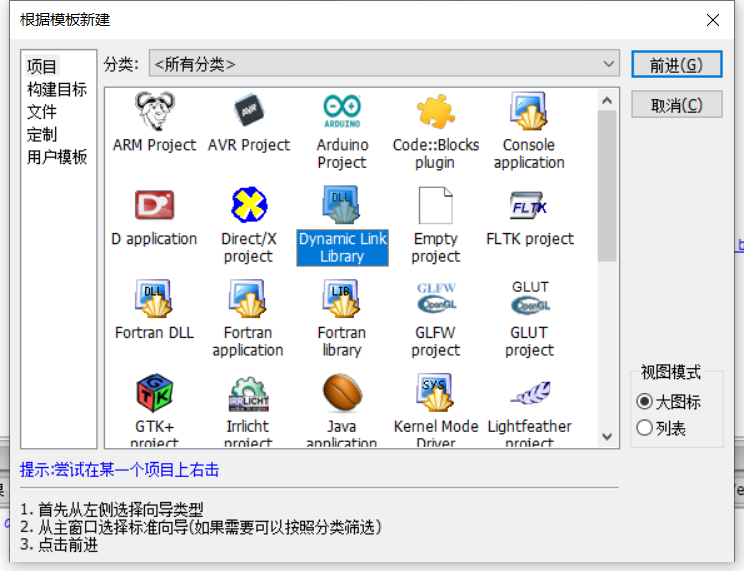
Task: Select the 大图标 radio button
Action: tap(644, 402)
